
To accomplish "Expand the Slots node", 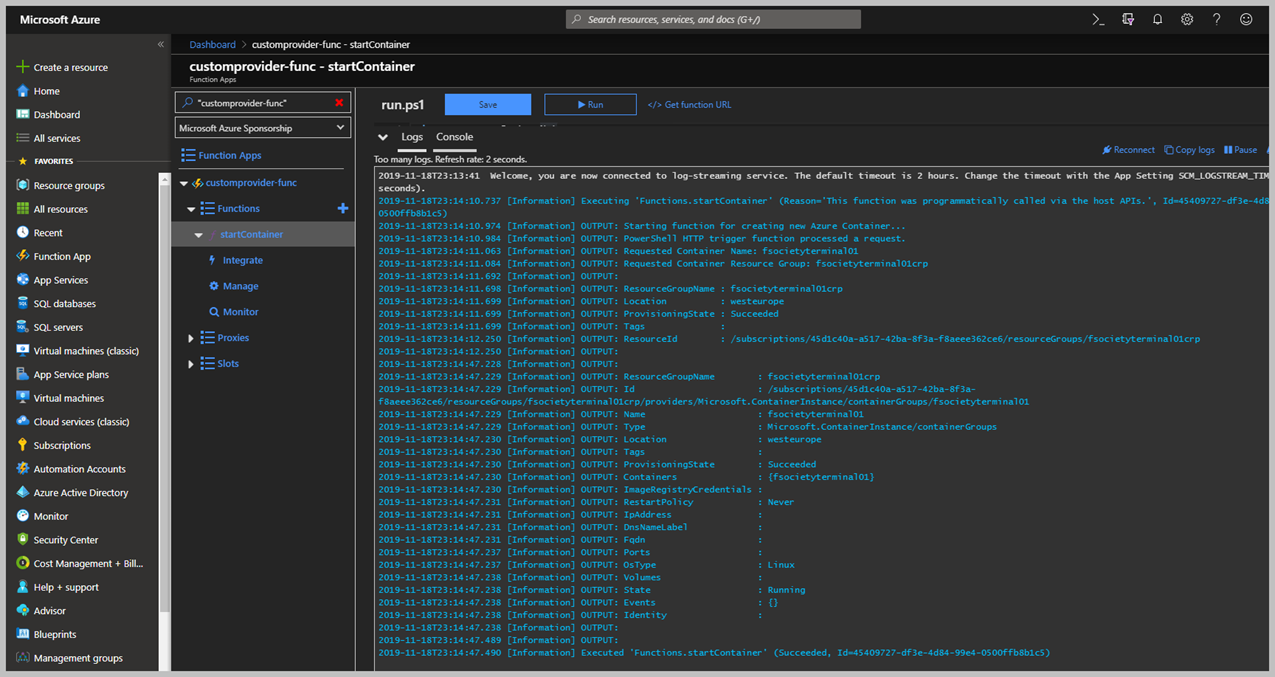I will tap(191, 364).
